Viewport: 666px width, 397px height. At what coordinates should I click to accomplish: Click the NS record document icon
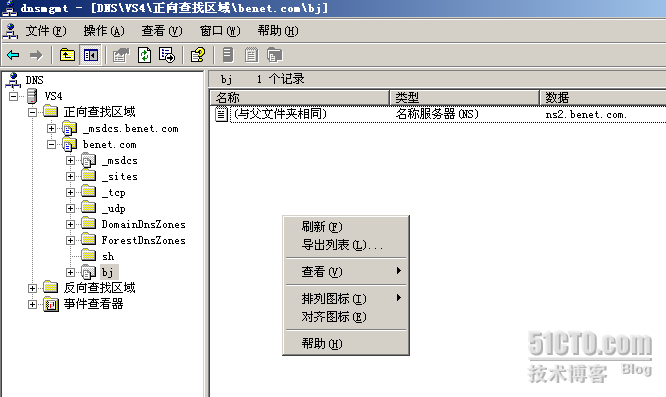coord(221,114)
